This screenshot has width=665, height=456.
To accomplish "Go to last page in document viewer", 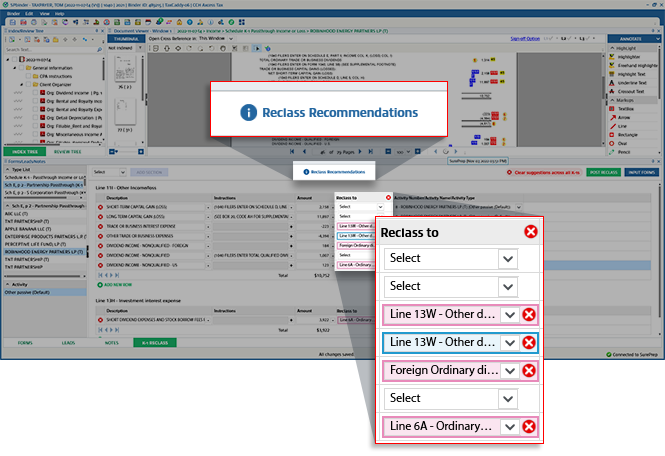I will tap(371, 151).
